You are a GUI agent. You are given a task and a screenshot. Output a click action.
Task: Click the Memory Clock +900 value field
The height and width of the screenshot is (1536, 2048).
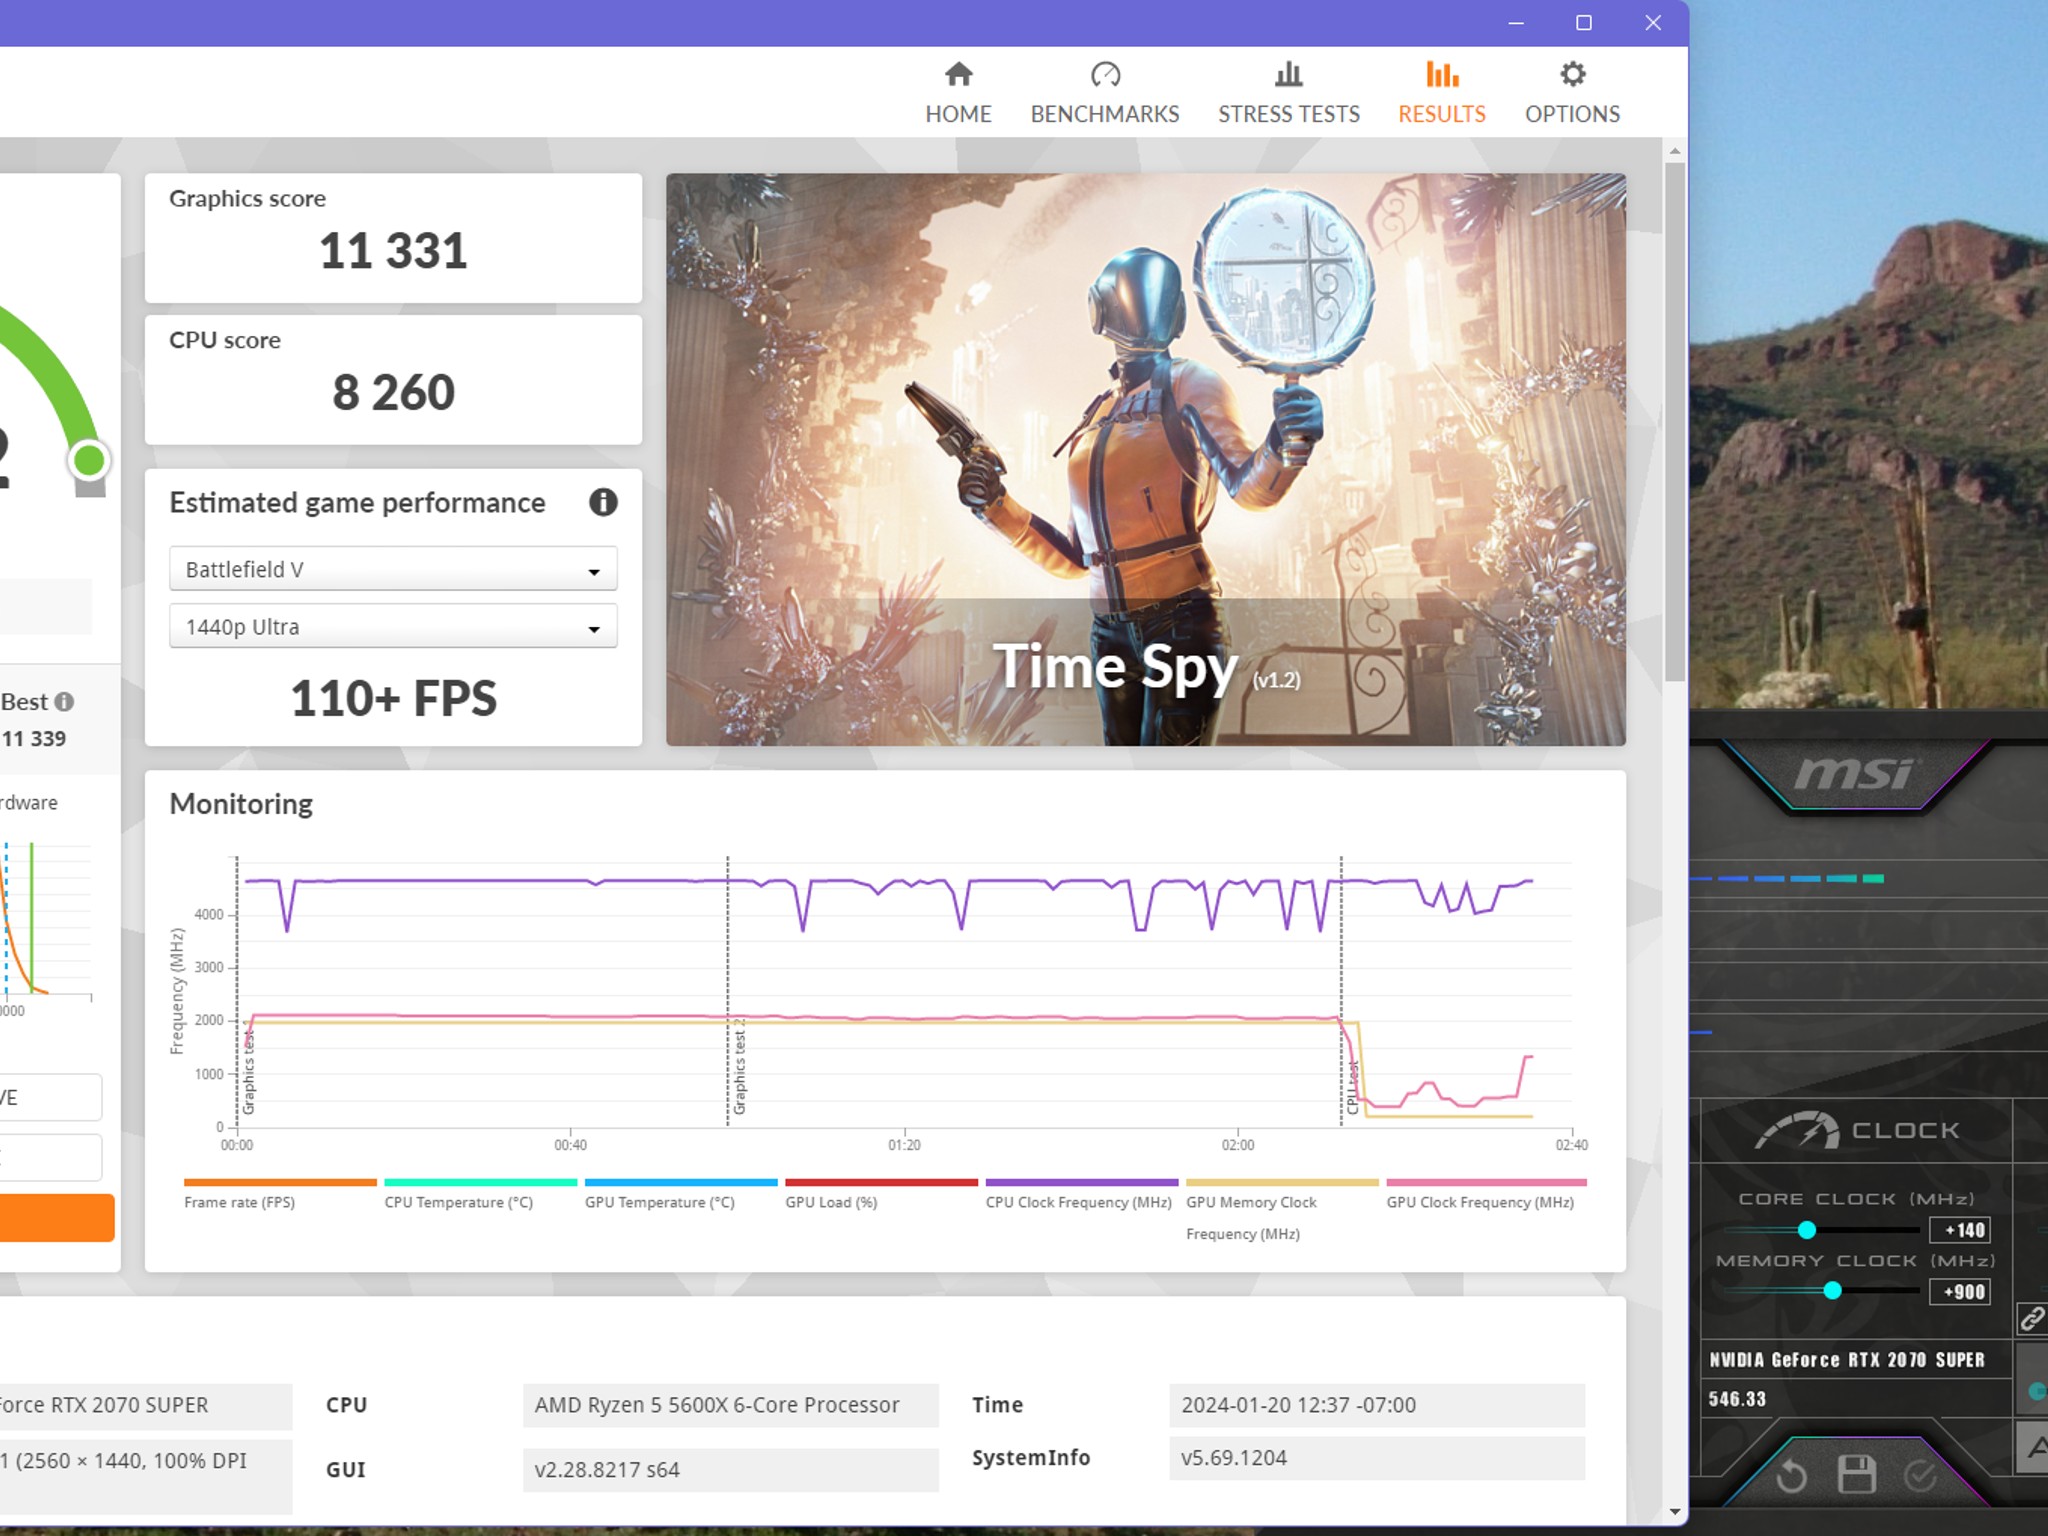(1960, 1292)
